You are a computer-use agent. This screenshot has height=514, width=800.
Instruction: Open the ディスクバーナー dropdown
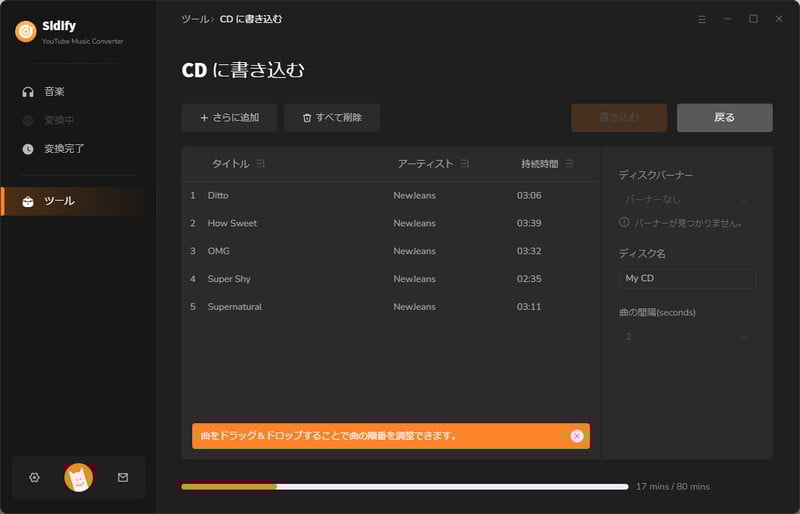point(687,199)
